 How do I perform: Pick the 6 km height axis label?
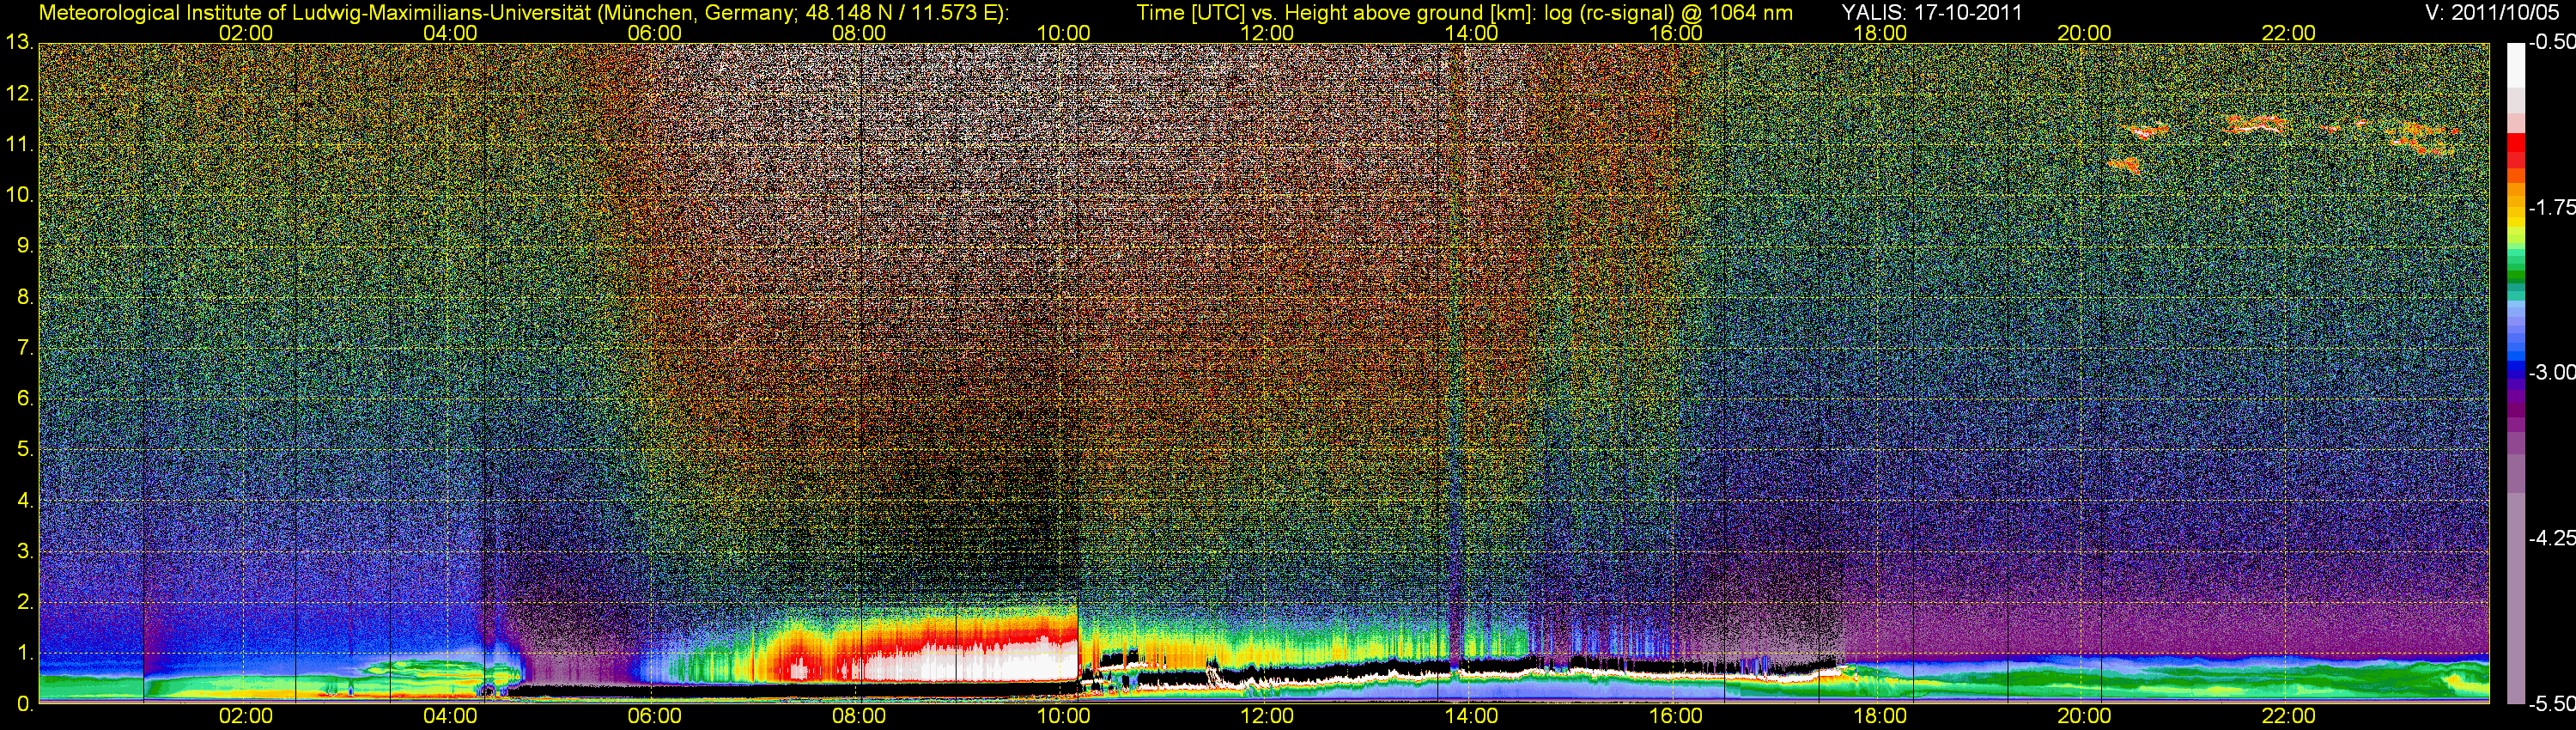click(x=25, y=399)
